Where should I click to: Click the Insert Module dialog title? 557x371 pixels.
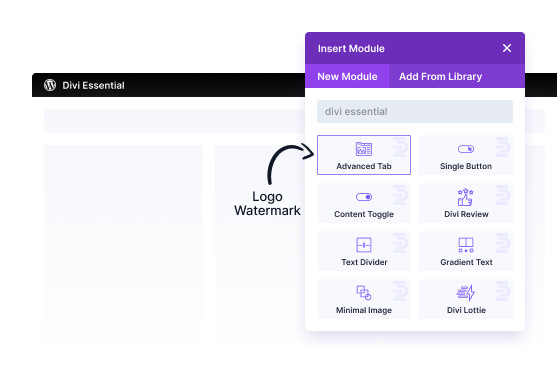351,48
